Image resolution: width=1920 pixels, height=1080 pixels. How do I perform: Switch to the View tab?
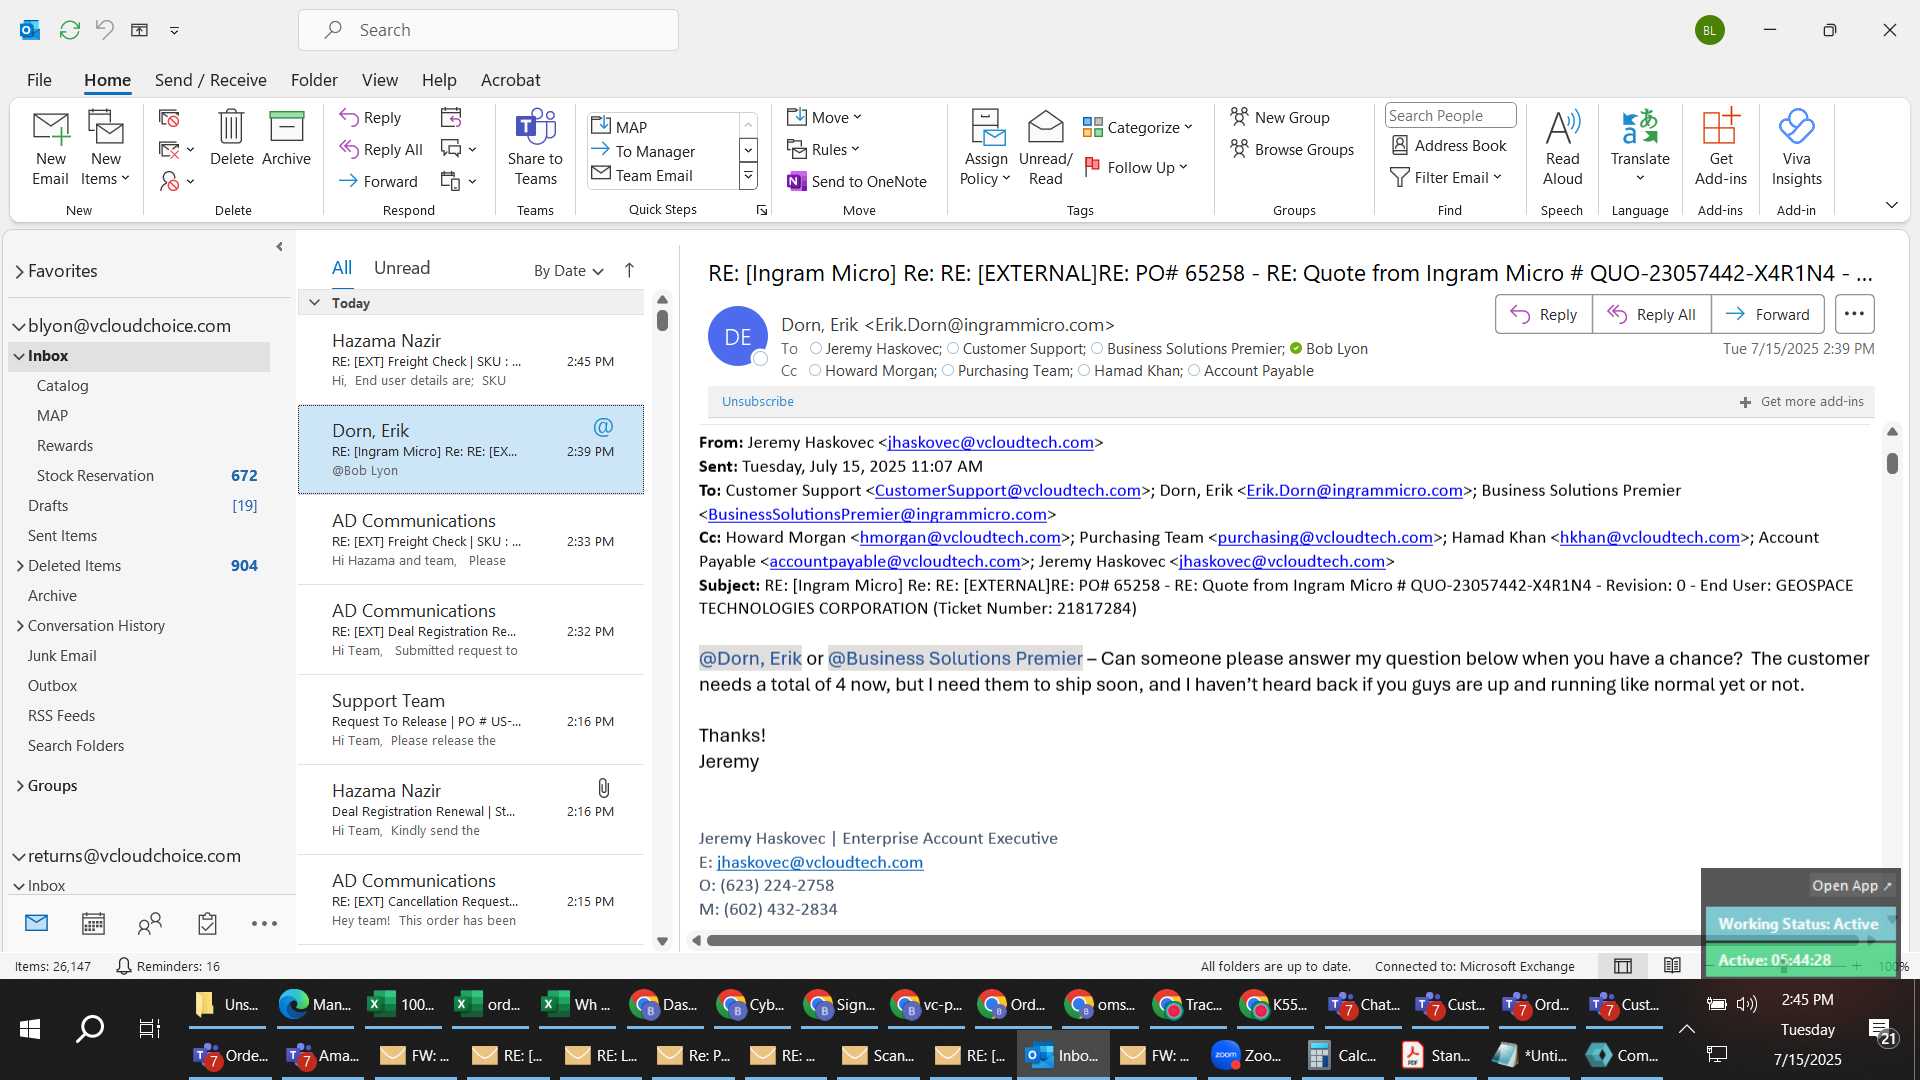point(379,80)
